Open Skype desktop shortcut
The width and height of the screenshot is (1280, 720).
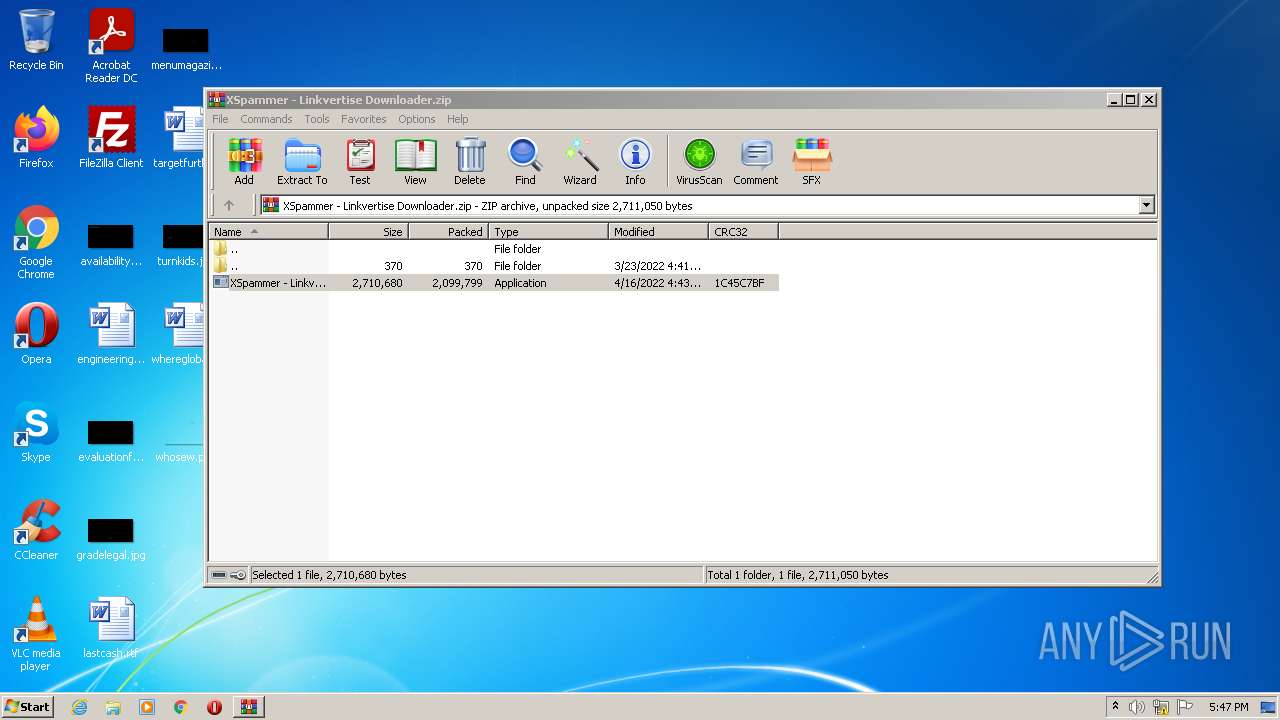coord(36,431)
